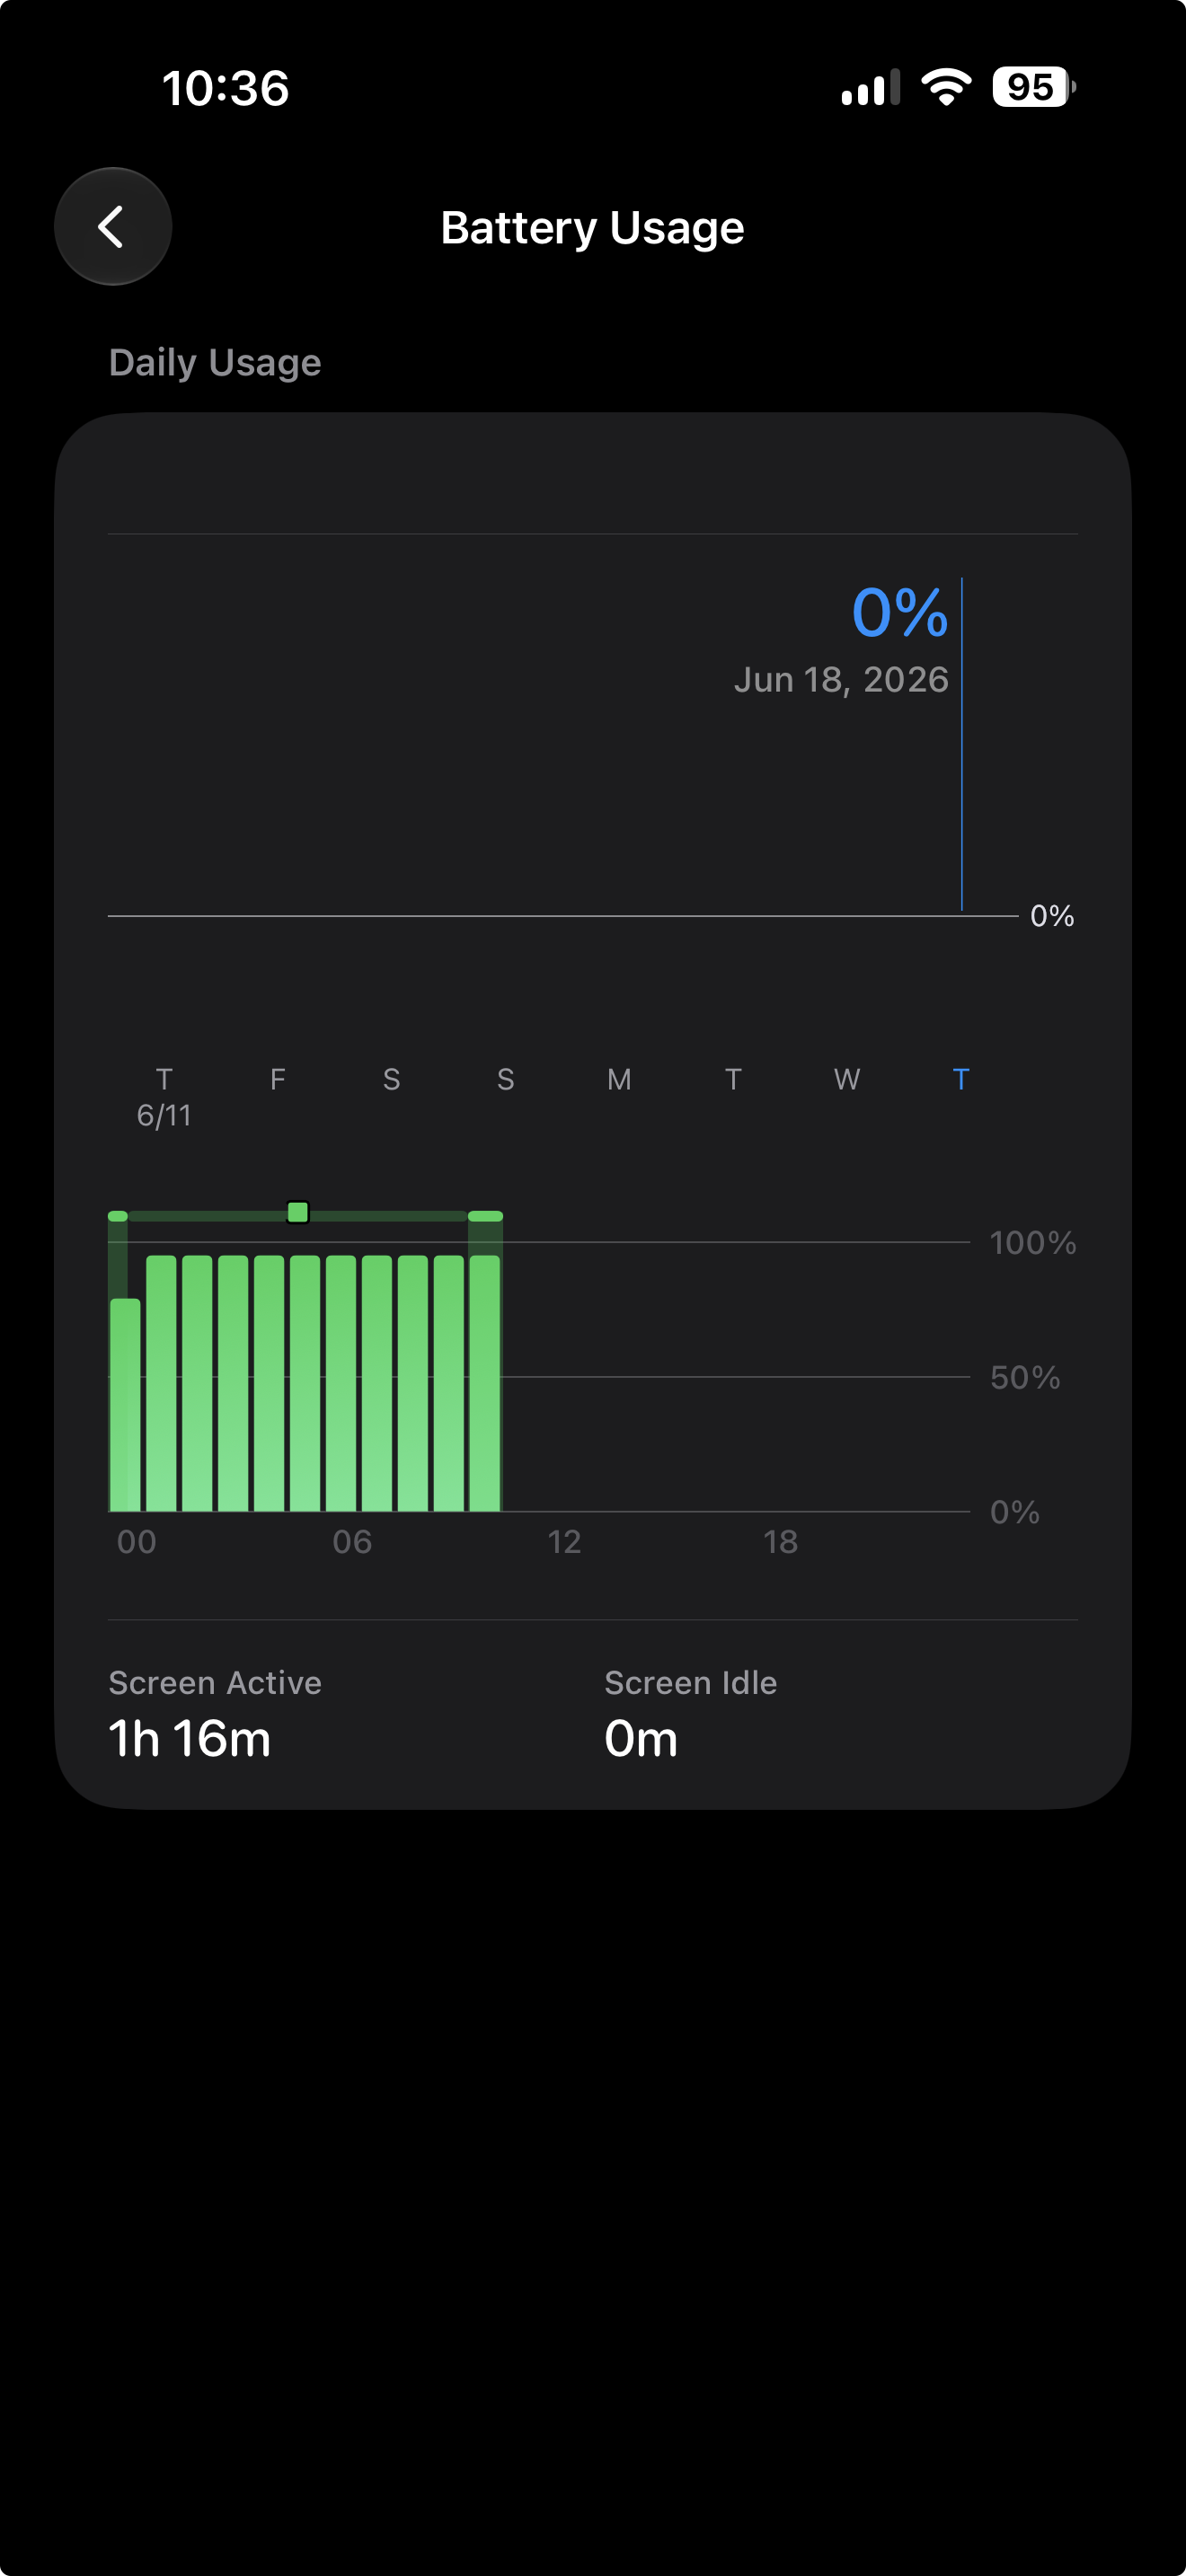The height and width of the screenshot is (2576, 1186).
Task: Tap the blue vertical day marker line
Action: click(x=962, y=744)
